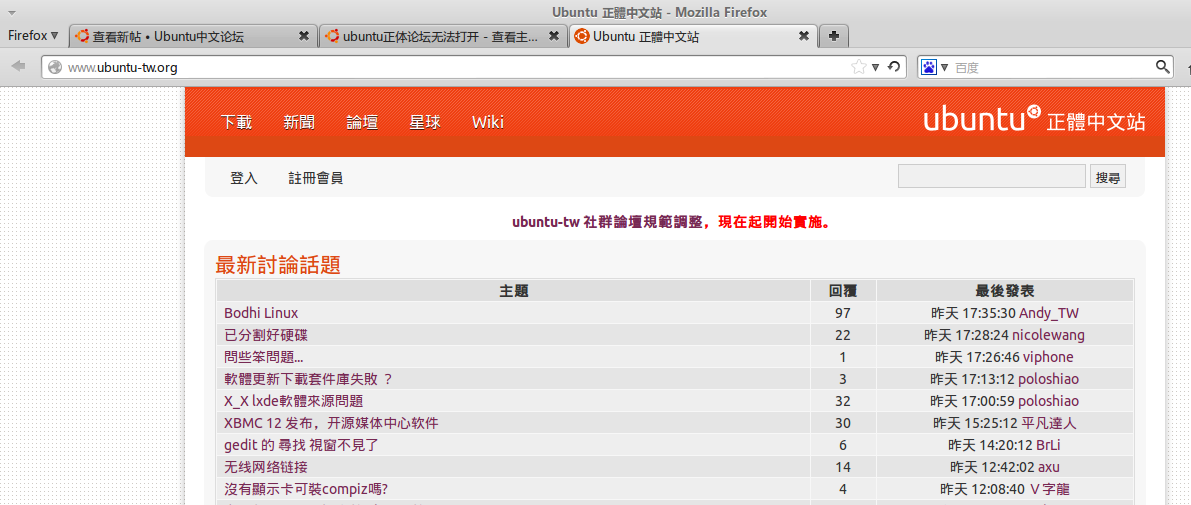The width and height of the screenshot is (1191, 505).
Task: Click the Baidu paw search engine icon
Action: click(x=929, y=67)
